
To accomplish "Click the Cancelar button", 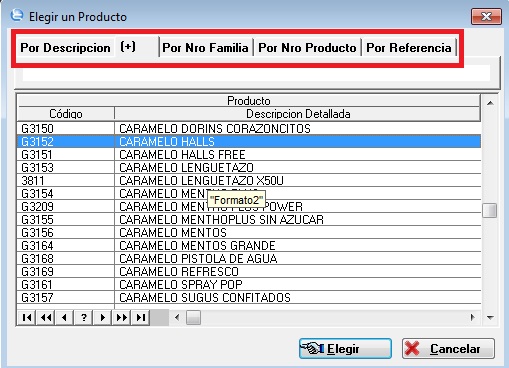I will tap(448, 349).
